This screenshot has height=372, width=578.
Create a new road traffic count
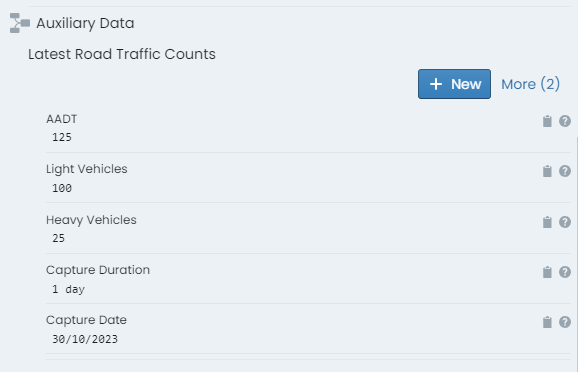coord(454,84)
